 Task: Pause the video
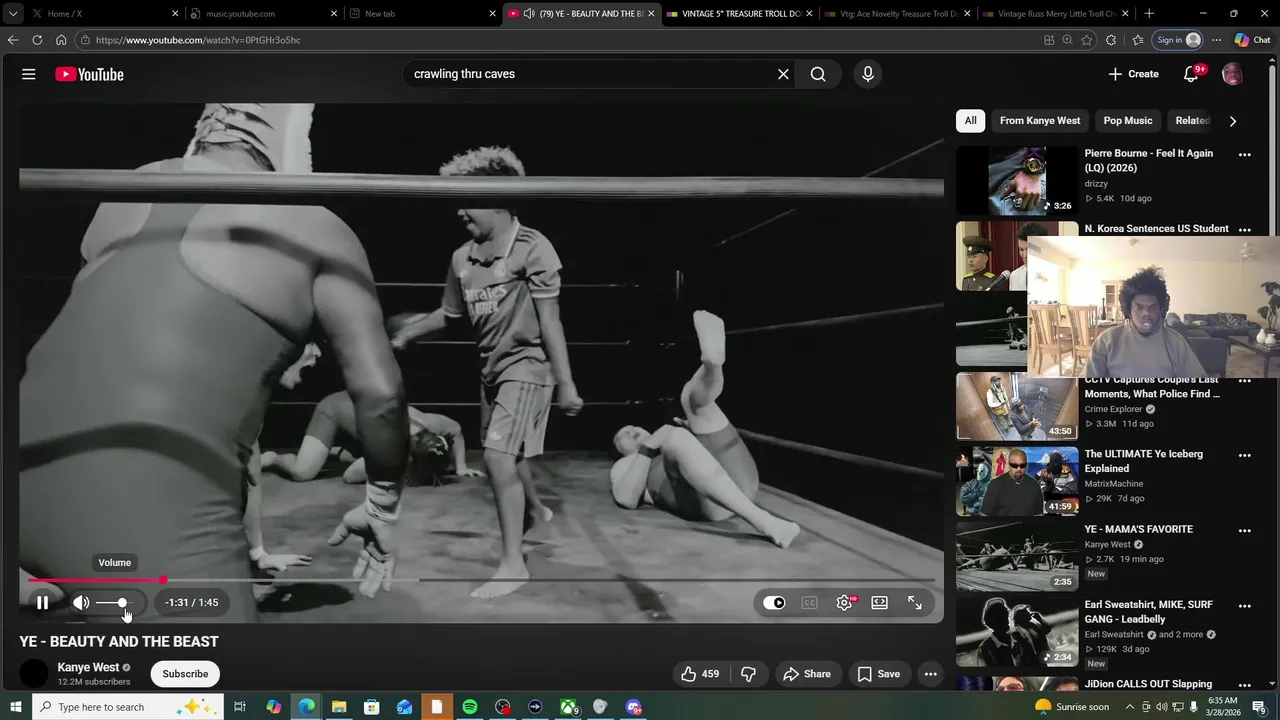(x=42, y=603)
